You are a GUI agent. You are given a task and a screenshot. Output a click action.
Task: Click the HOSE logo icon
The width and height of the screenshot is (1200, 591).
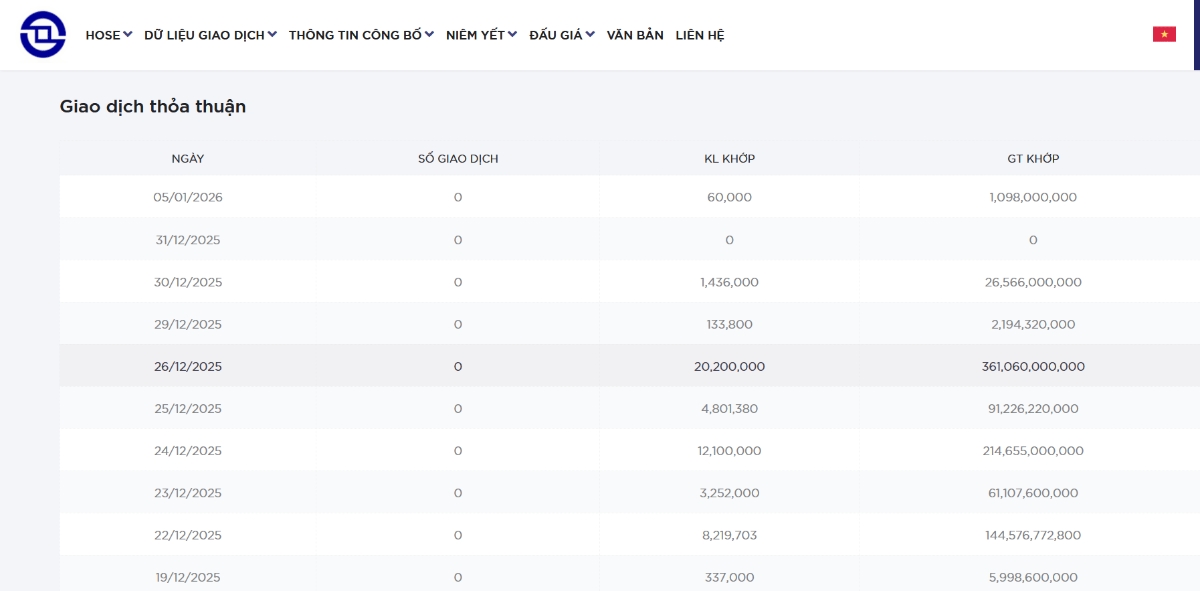(x=43, y=35)
